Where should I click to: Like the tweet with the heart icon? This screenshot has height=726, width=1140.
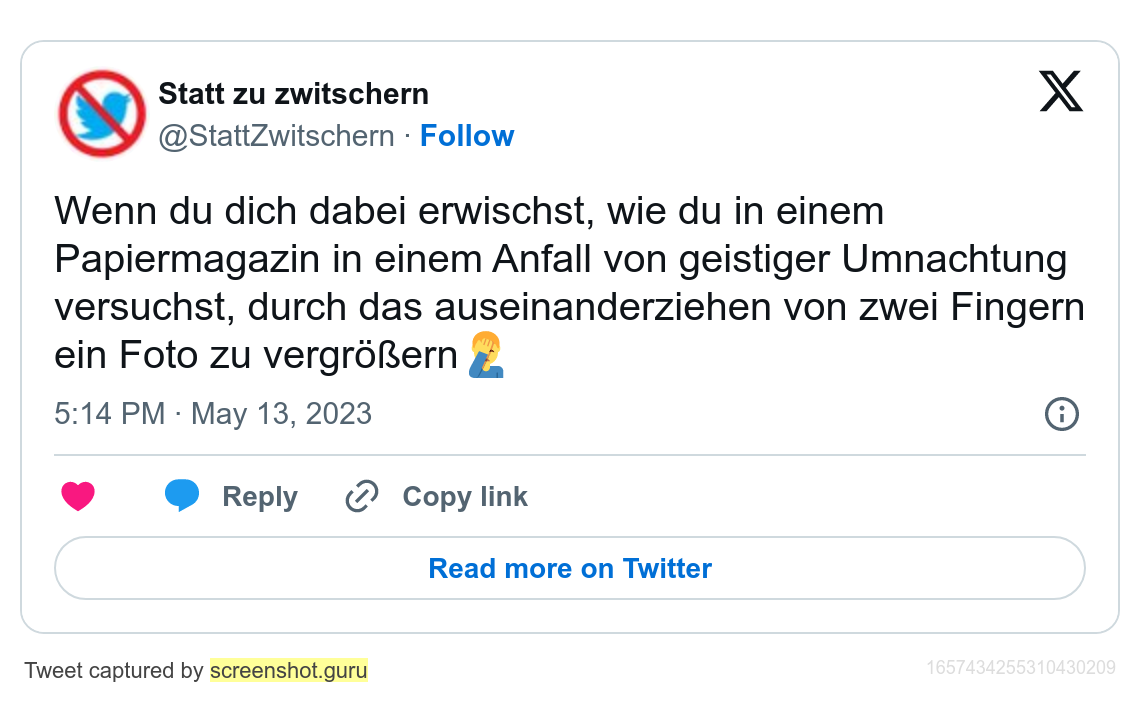pyautogui.click(x=78, y=496)
